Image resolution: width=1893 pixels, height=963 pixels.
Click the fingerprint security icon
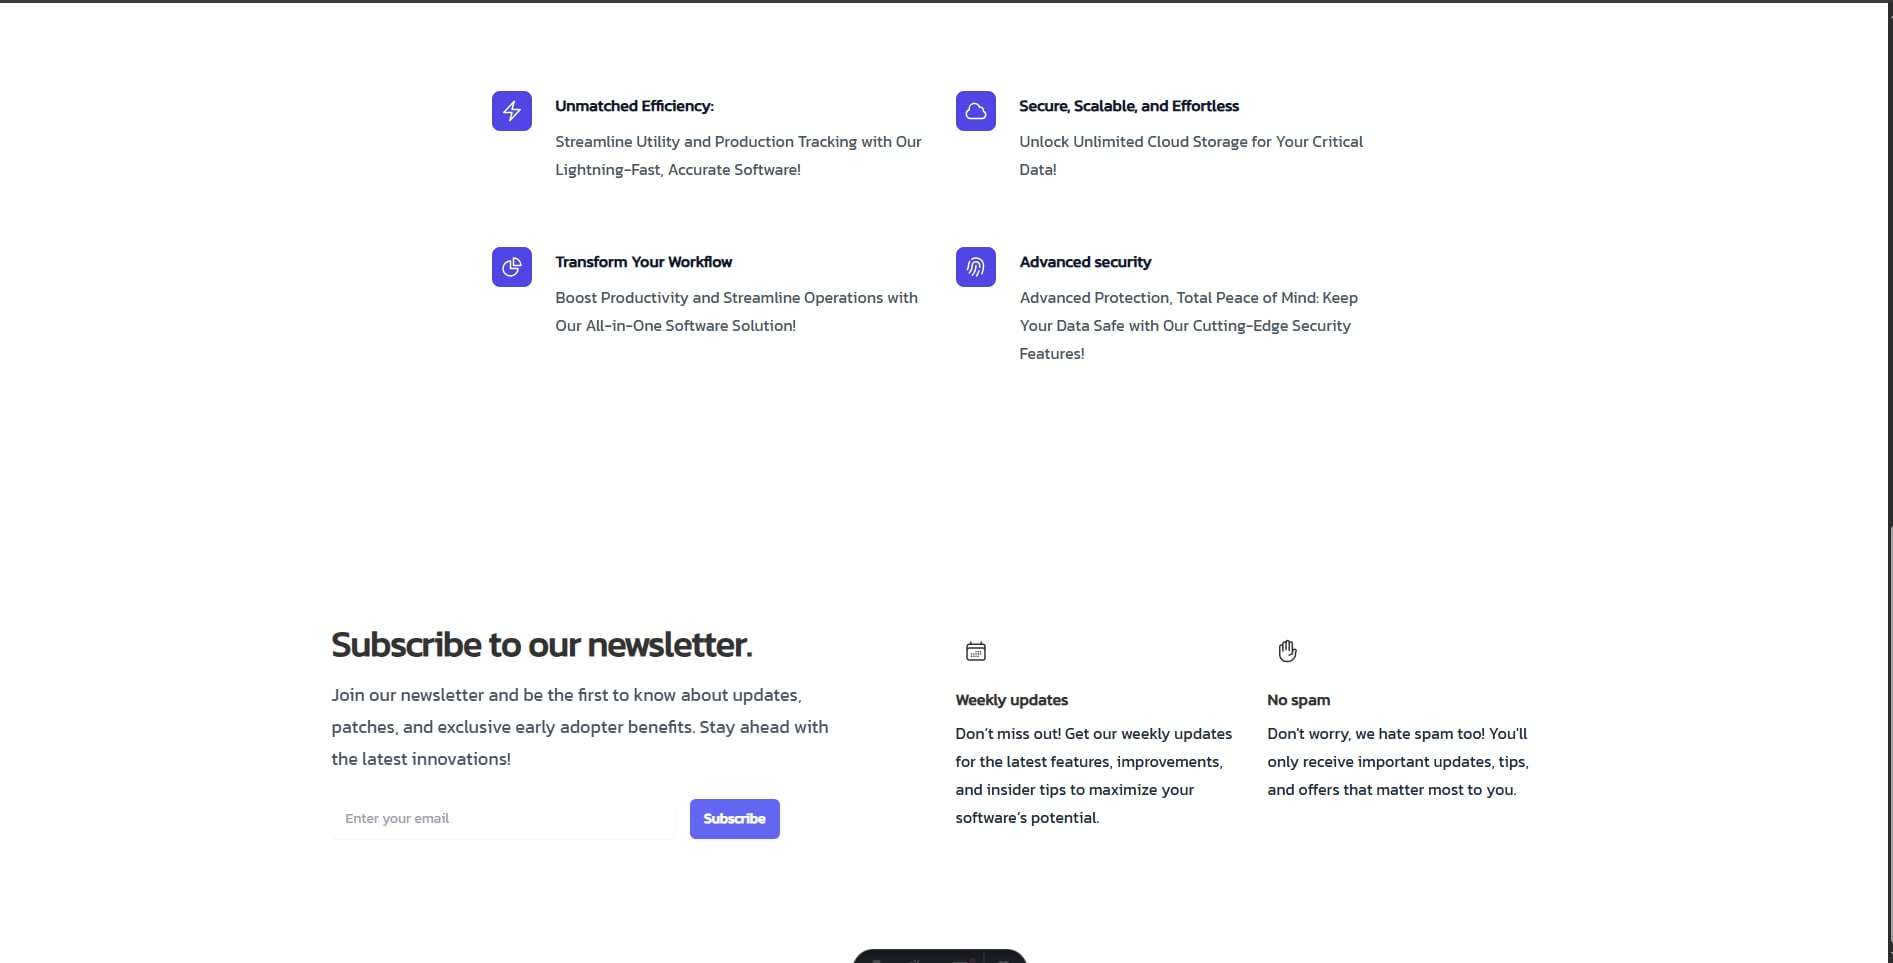pyautogui.click(x=975, y=267)
